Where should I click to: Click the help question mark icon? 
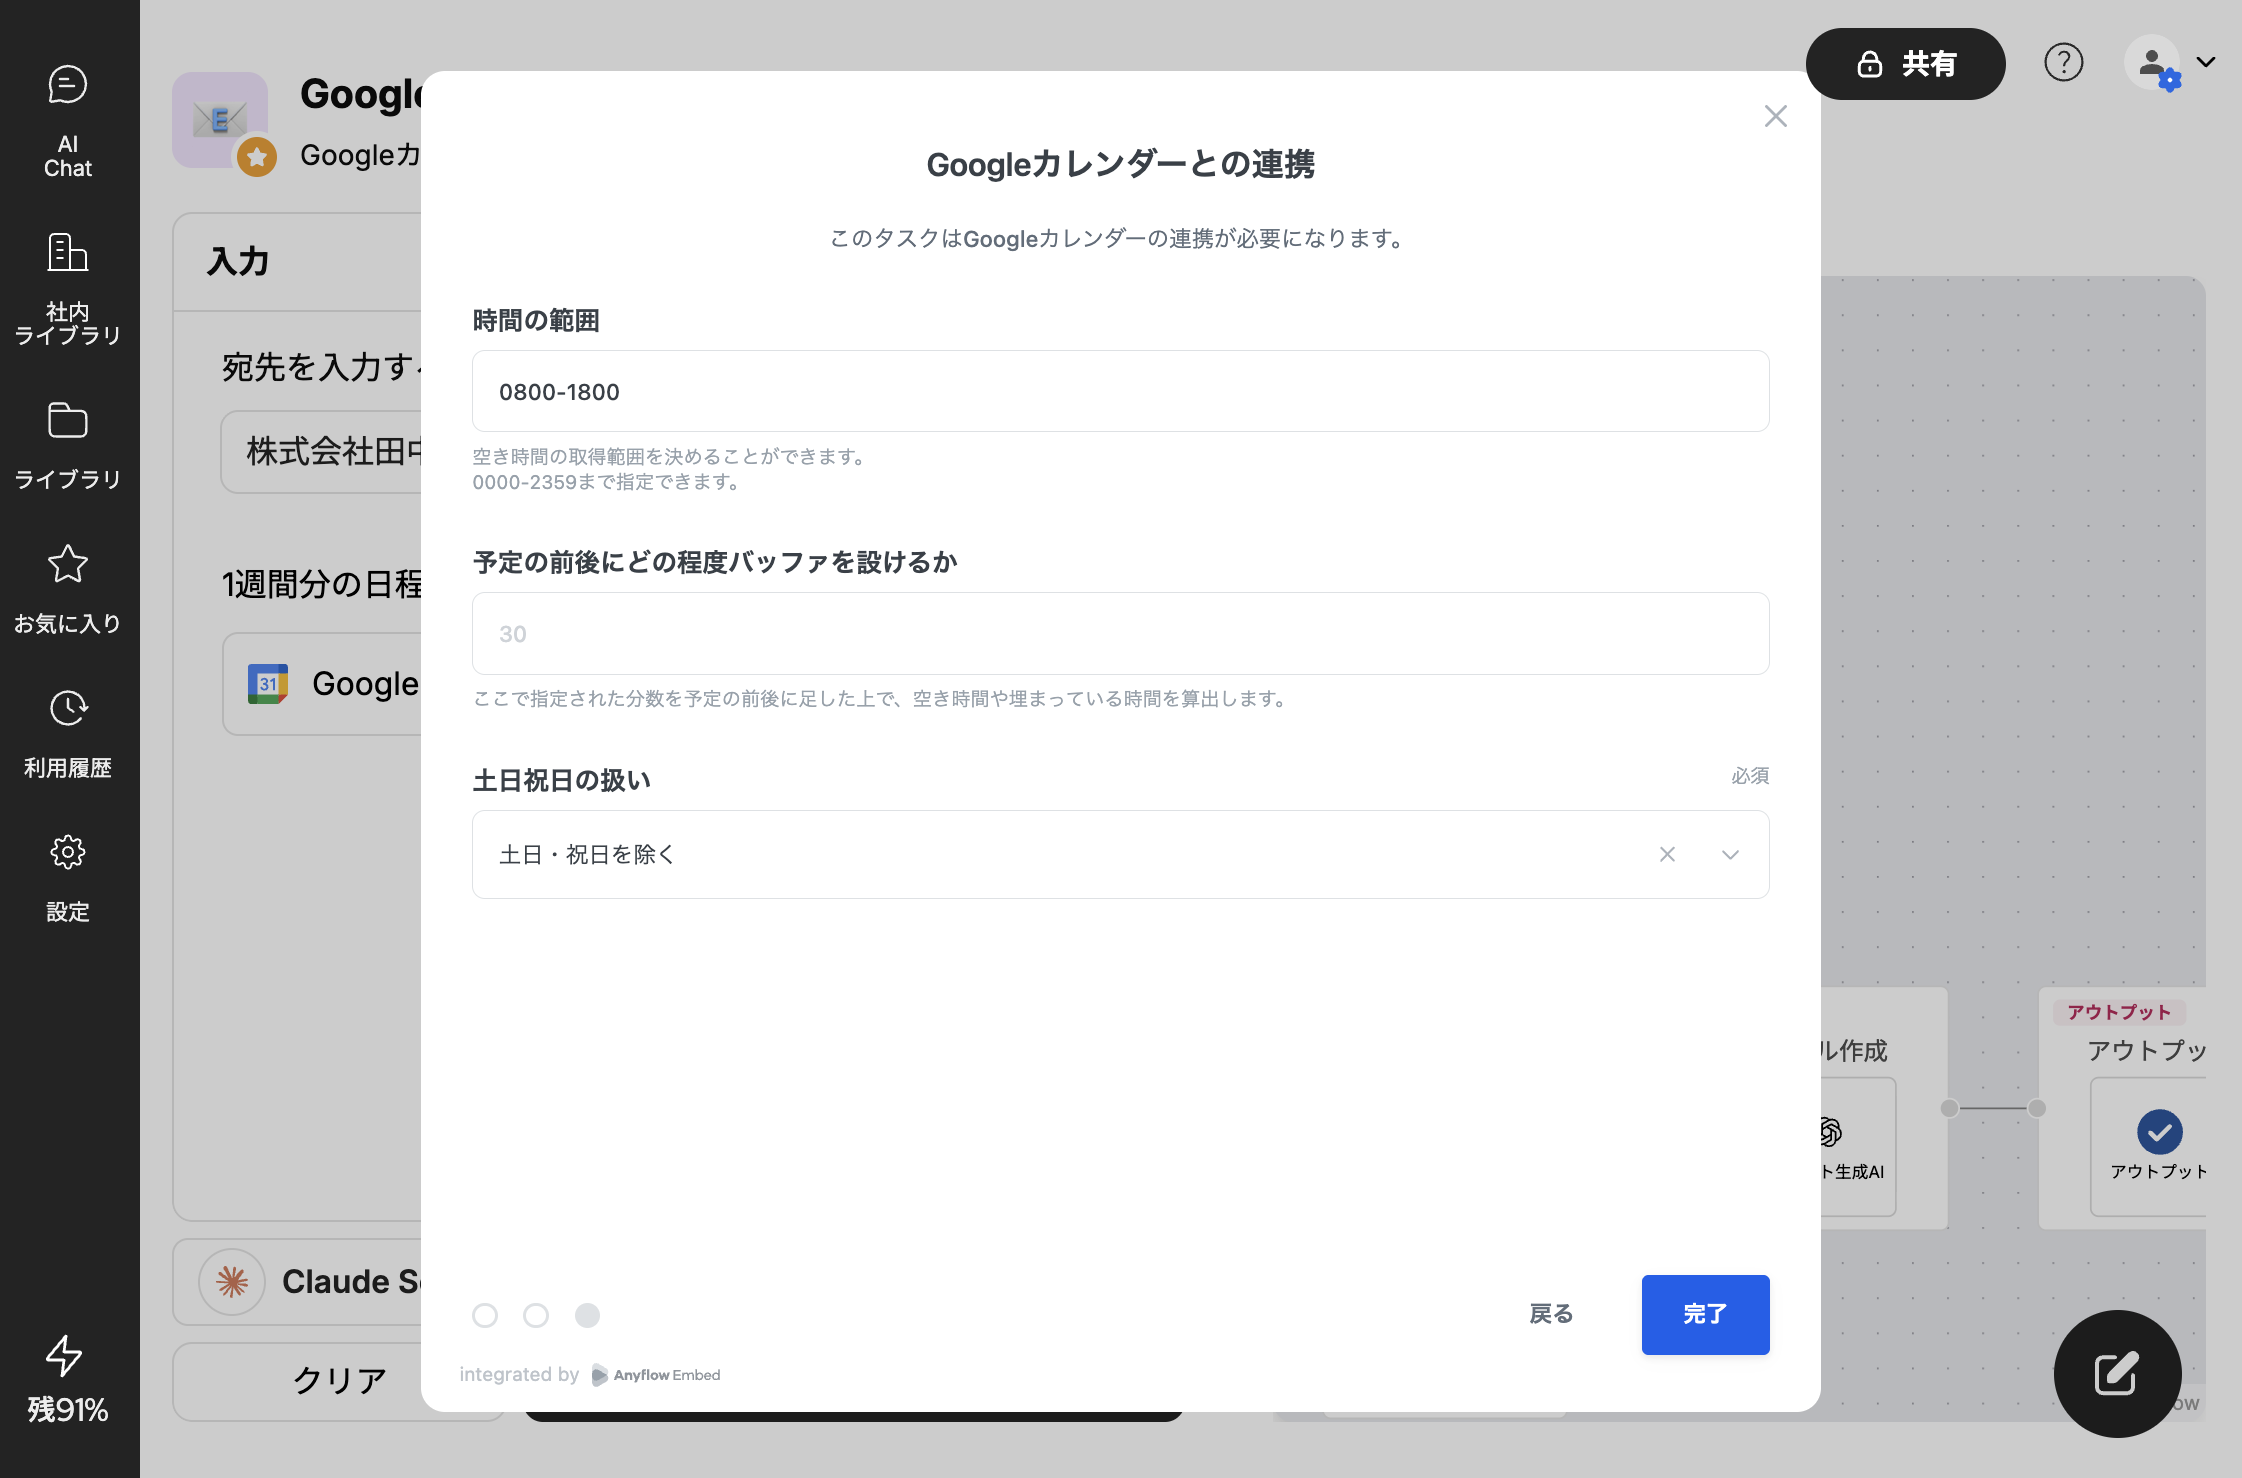[x=2063, y=63]
